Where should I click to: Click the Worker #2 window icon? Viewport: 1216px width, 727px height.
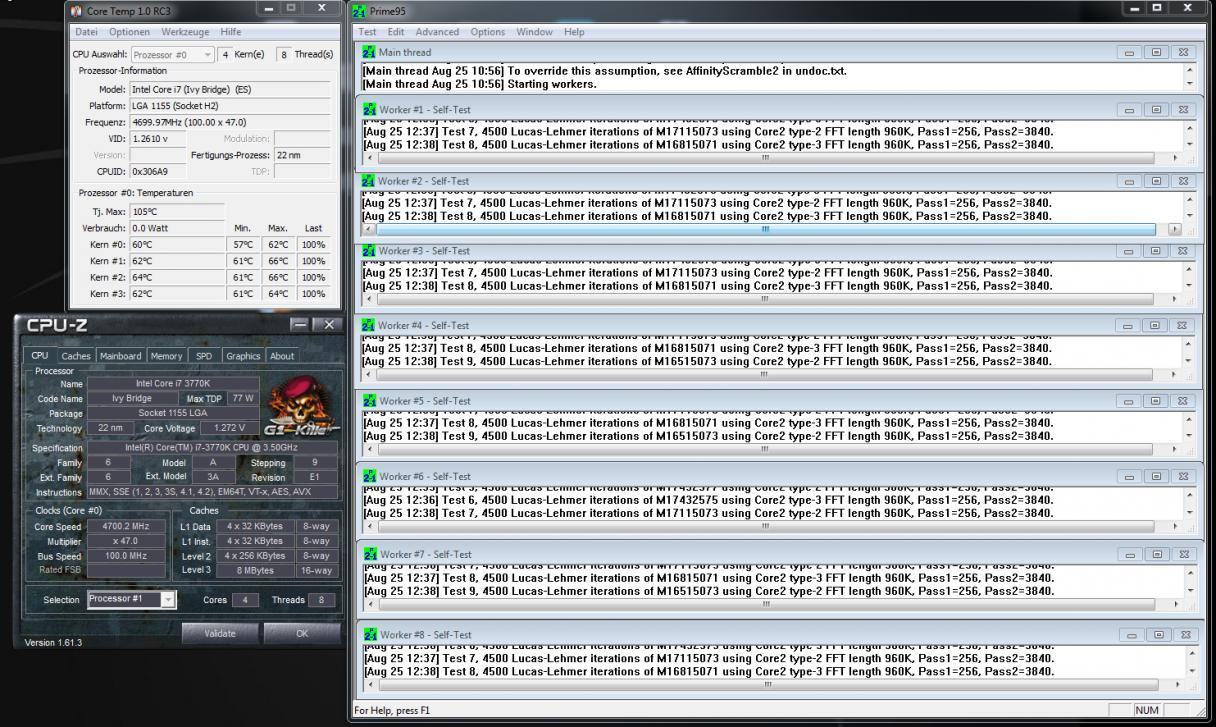pyautogui.click(x=369, y=181)
